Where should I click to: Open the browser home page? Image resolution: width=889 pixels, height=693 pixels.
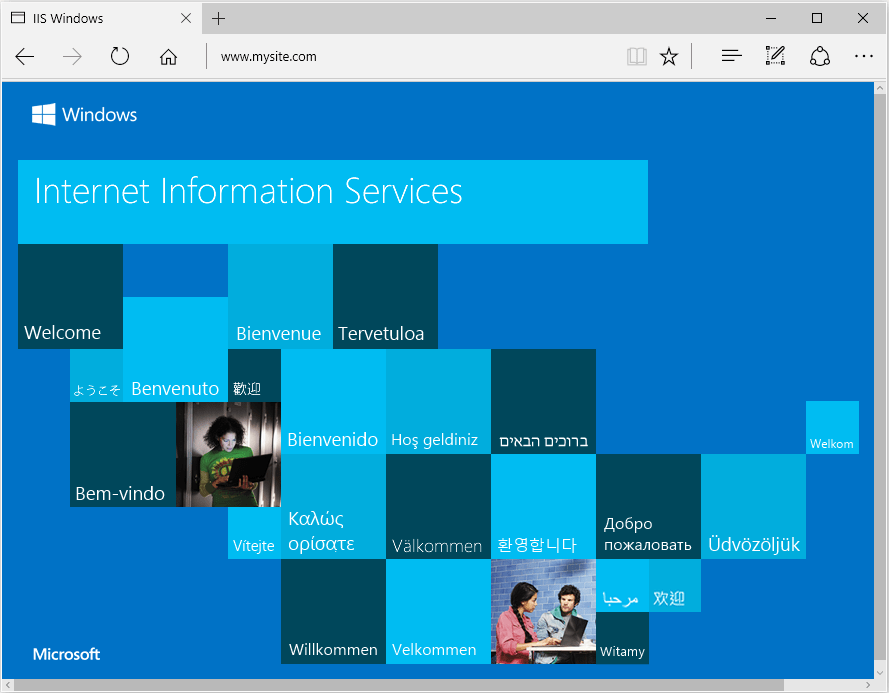click(x=168, y=56)
